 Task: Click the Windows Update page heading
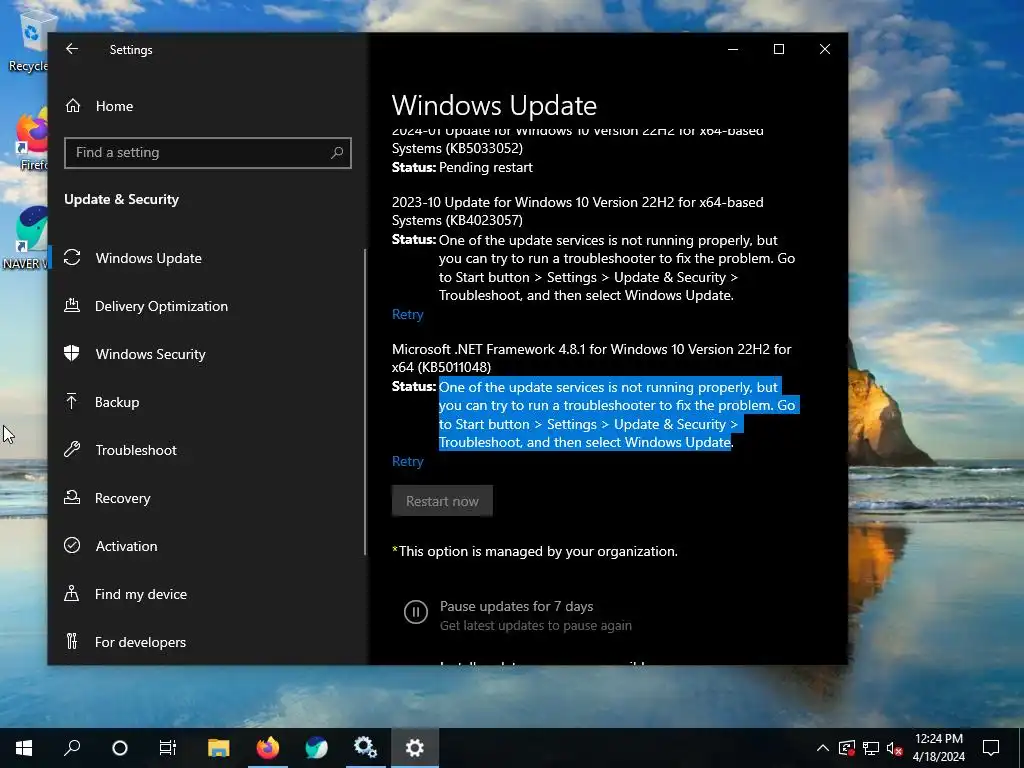click(494, 105)
